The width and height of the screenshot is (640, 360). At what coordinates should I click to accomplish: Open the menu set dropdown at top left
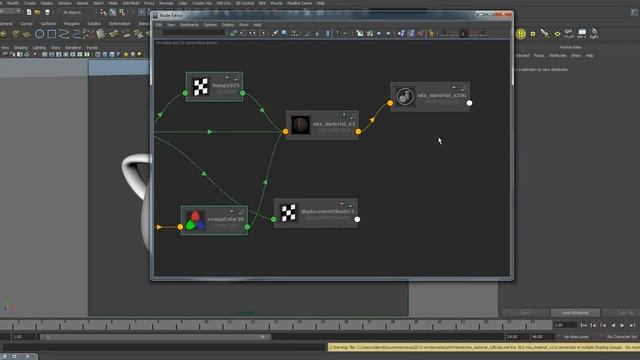click(x=11, y=11)
